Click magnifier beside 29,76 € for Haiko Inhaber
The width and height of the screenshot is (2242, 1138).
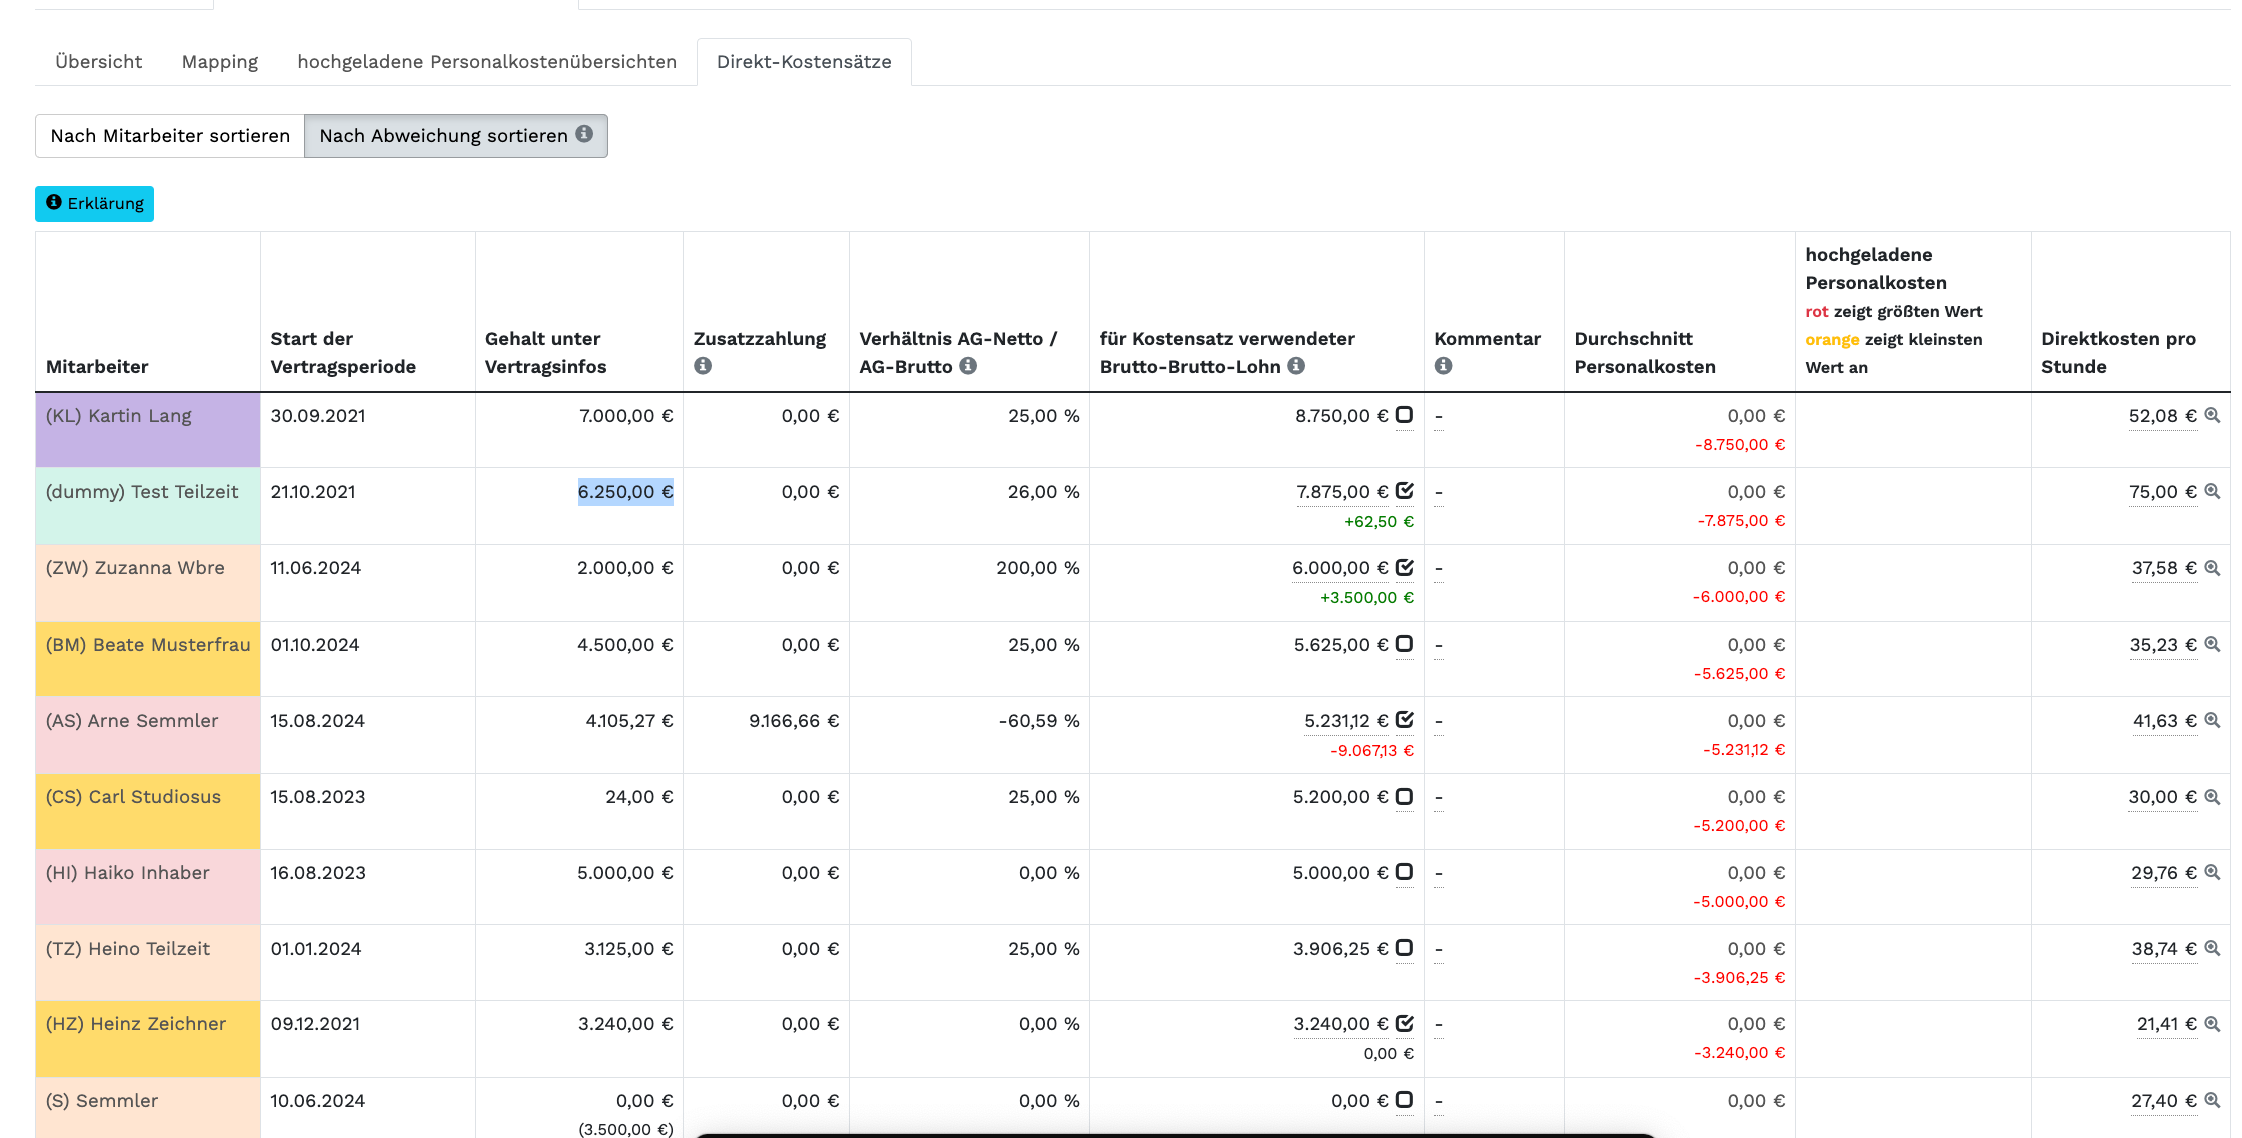click(x=2212, y=873)
